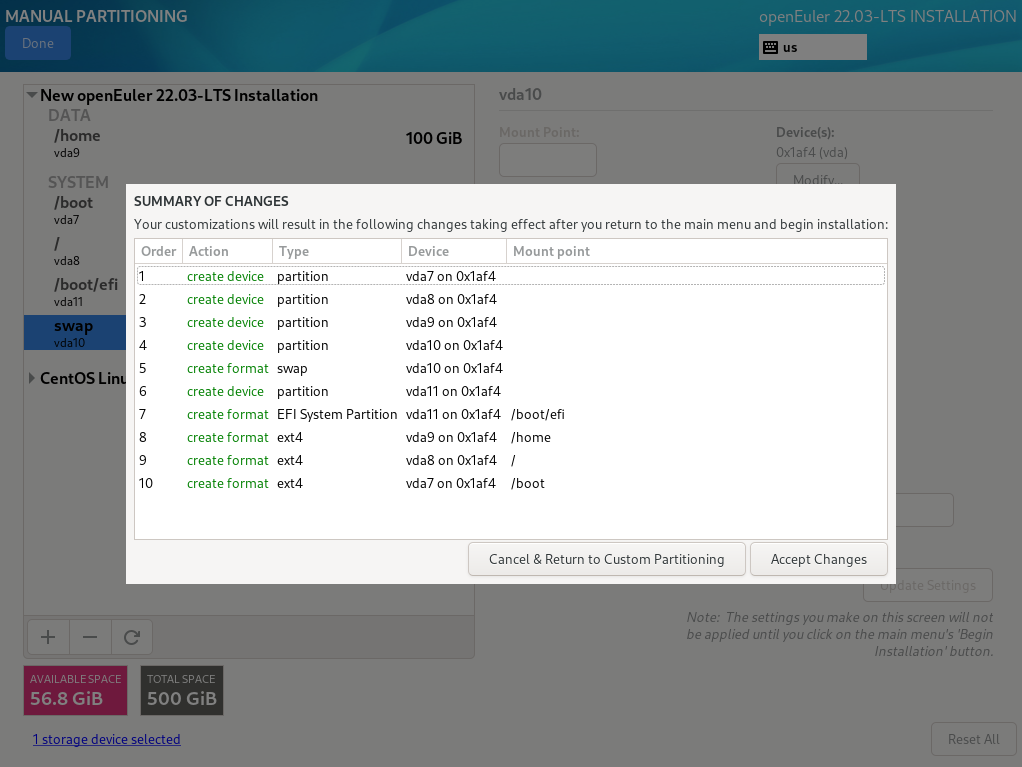Screen dimensions: 1022x767
Task: Click the 100 GiB size of /home
Action: 433,138
